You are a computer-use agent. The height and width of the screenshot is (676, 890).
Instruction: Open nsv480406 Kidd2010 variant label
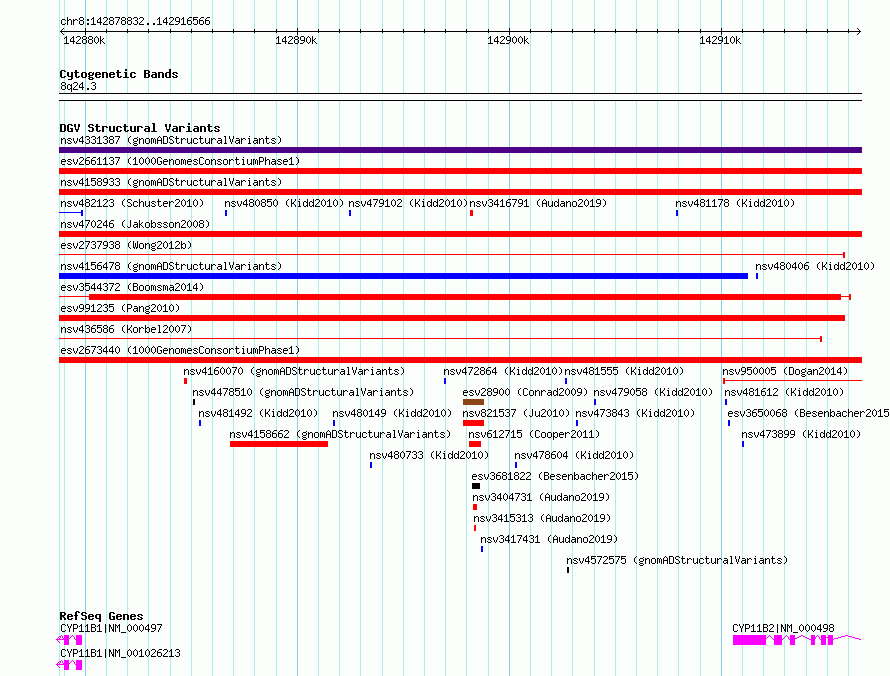coord(815,266)
